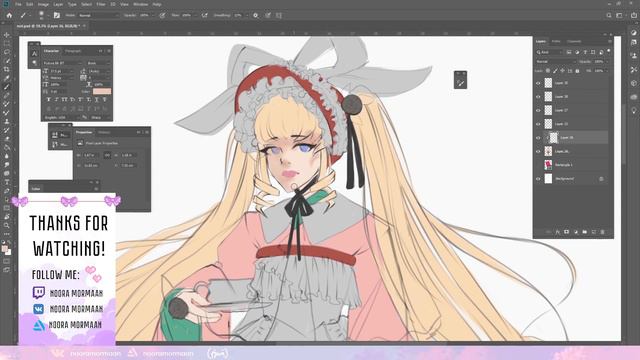Open the Window menu
The width and height of the screenshot is (640, 360).
[140, 4]
